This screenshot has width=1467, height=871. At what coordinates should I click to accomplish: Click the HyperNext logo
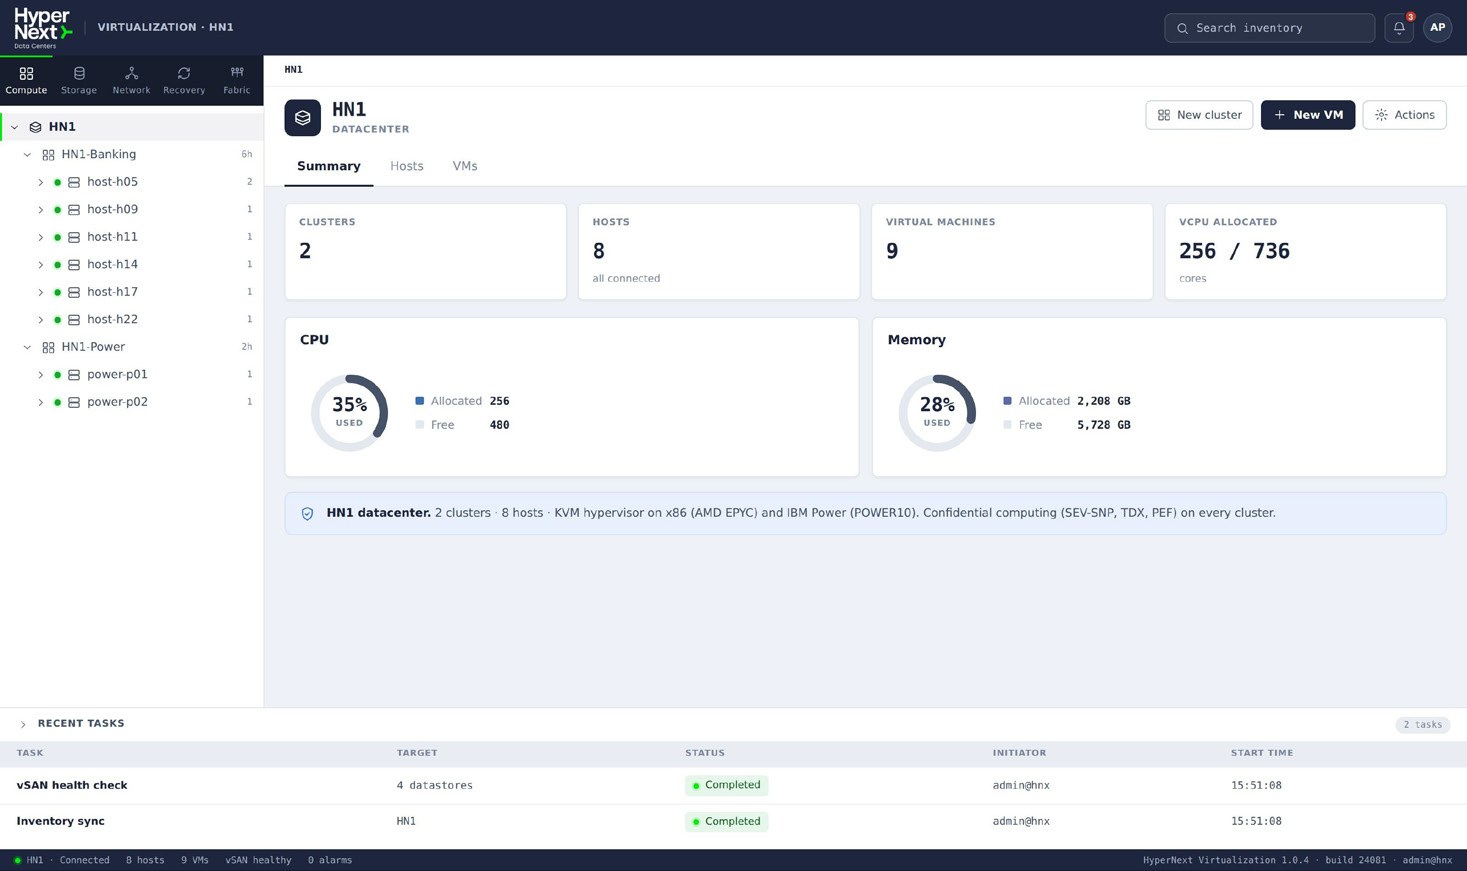(x=43, y=28)
